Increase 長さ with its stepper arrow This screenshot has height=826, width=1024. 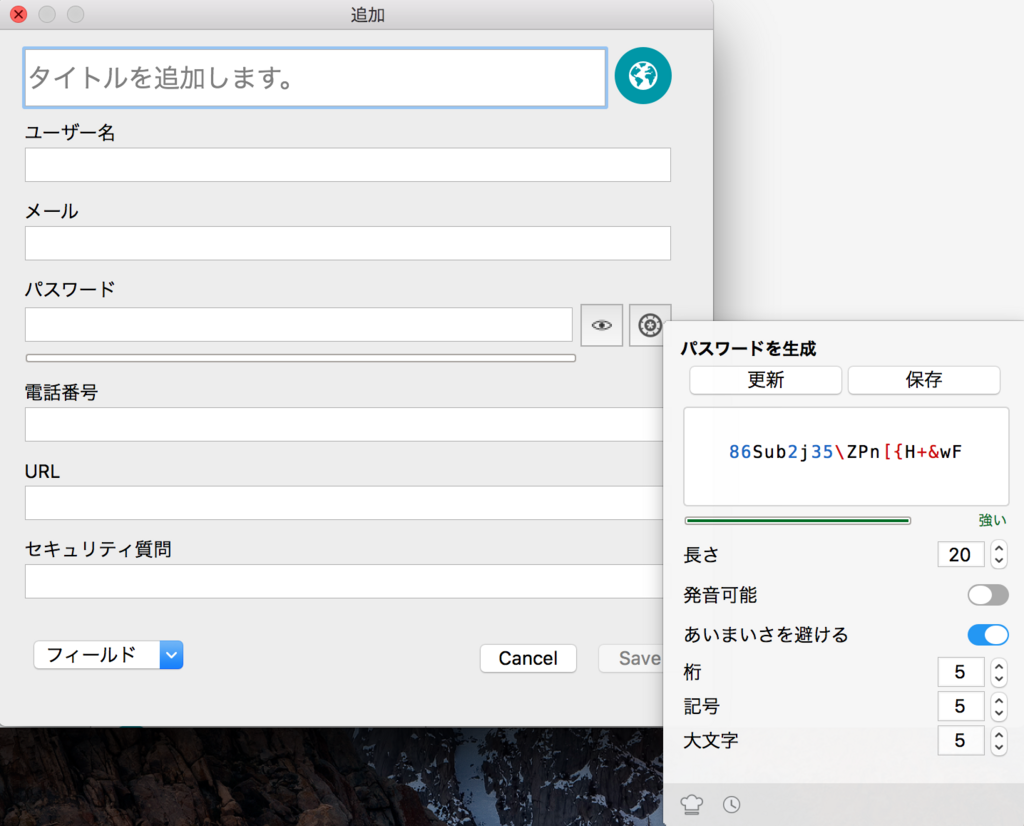[998, 549]
